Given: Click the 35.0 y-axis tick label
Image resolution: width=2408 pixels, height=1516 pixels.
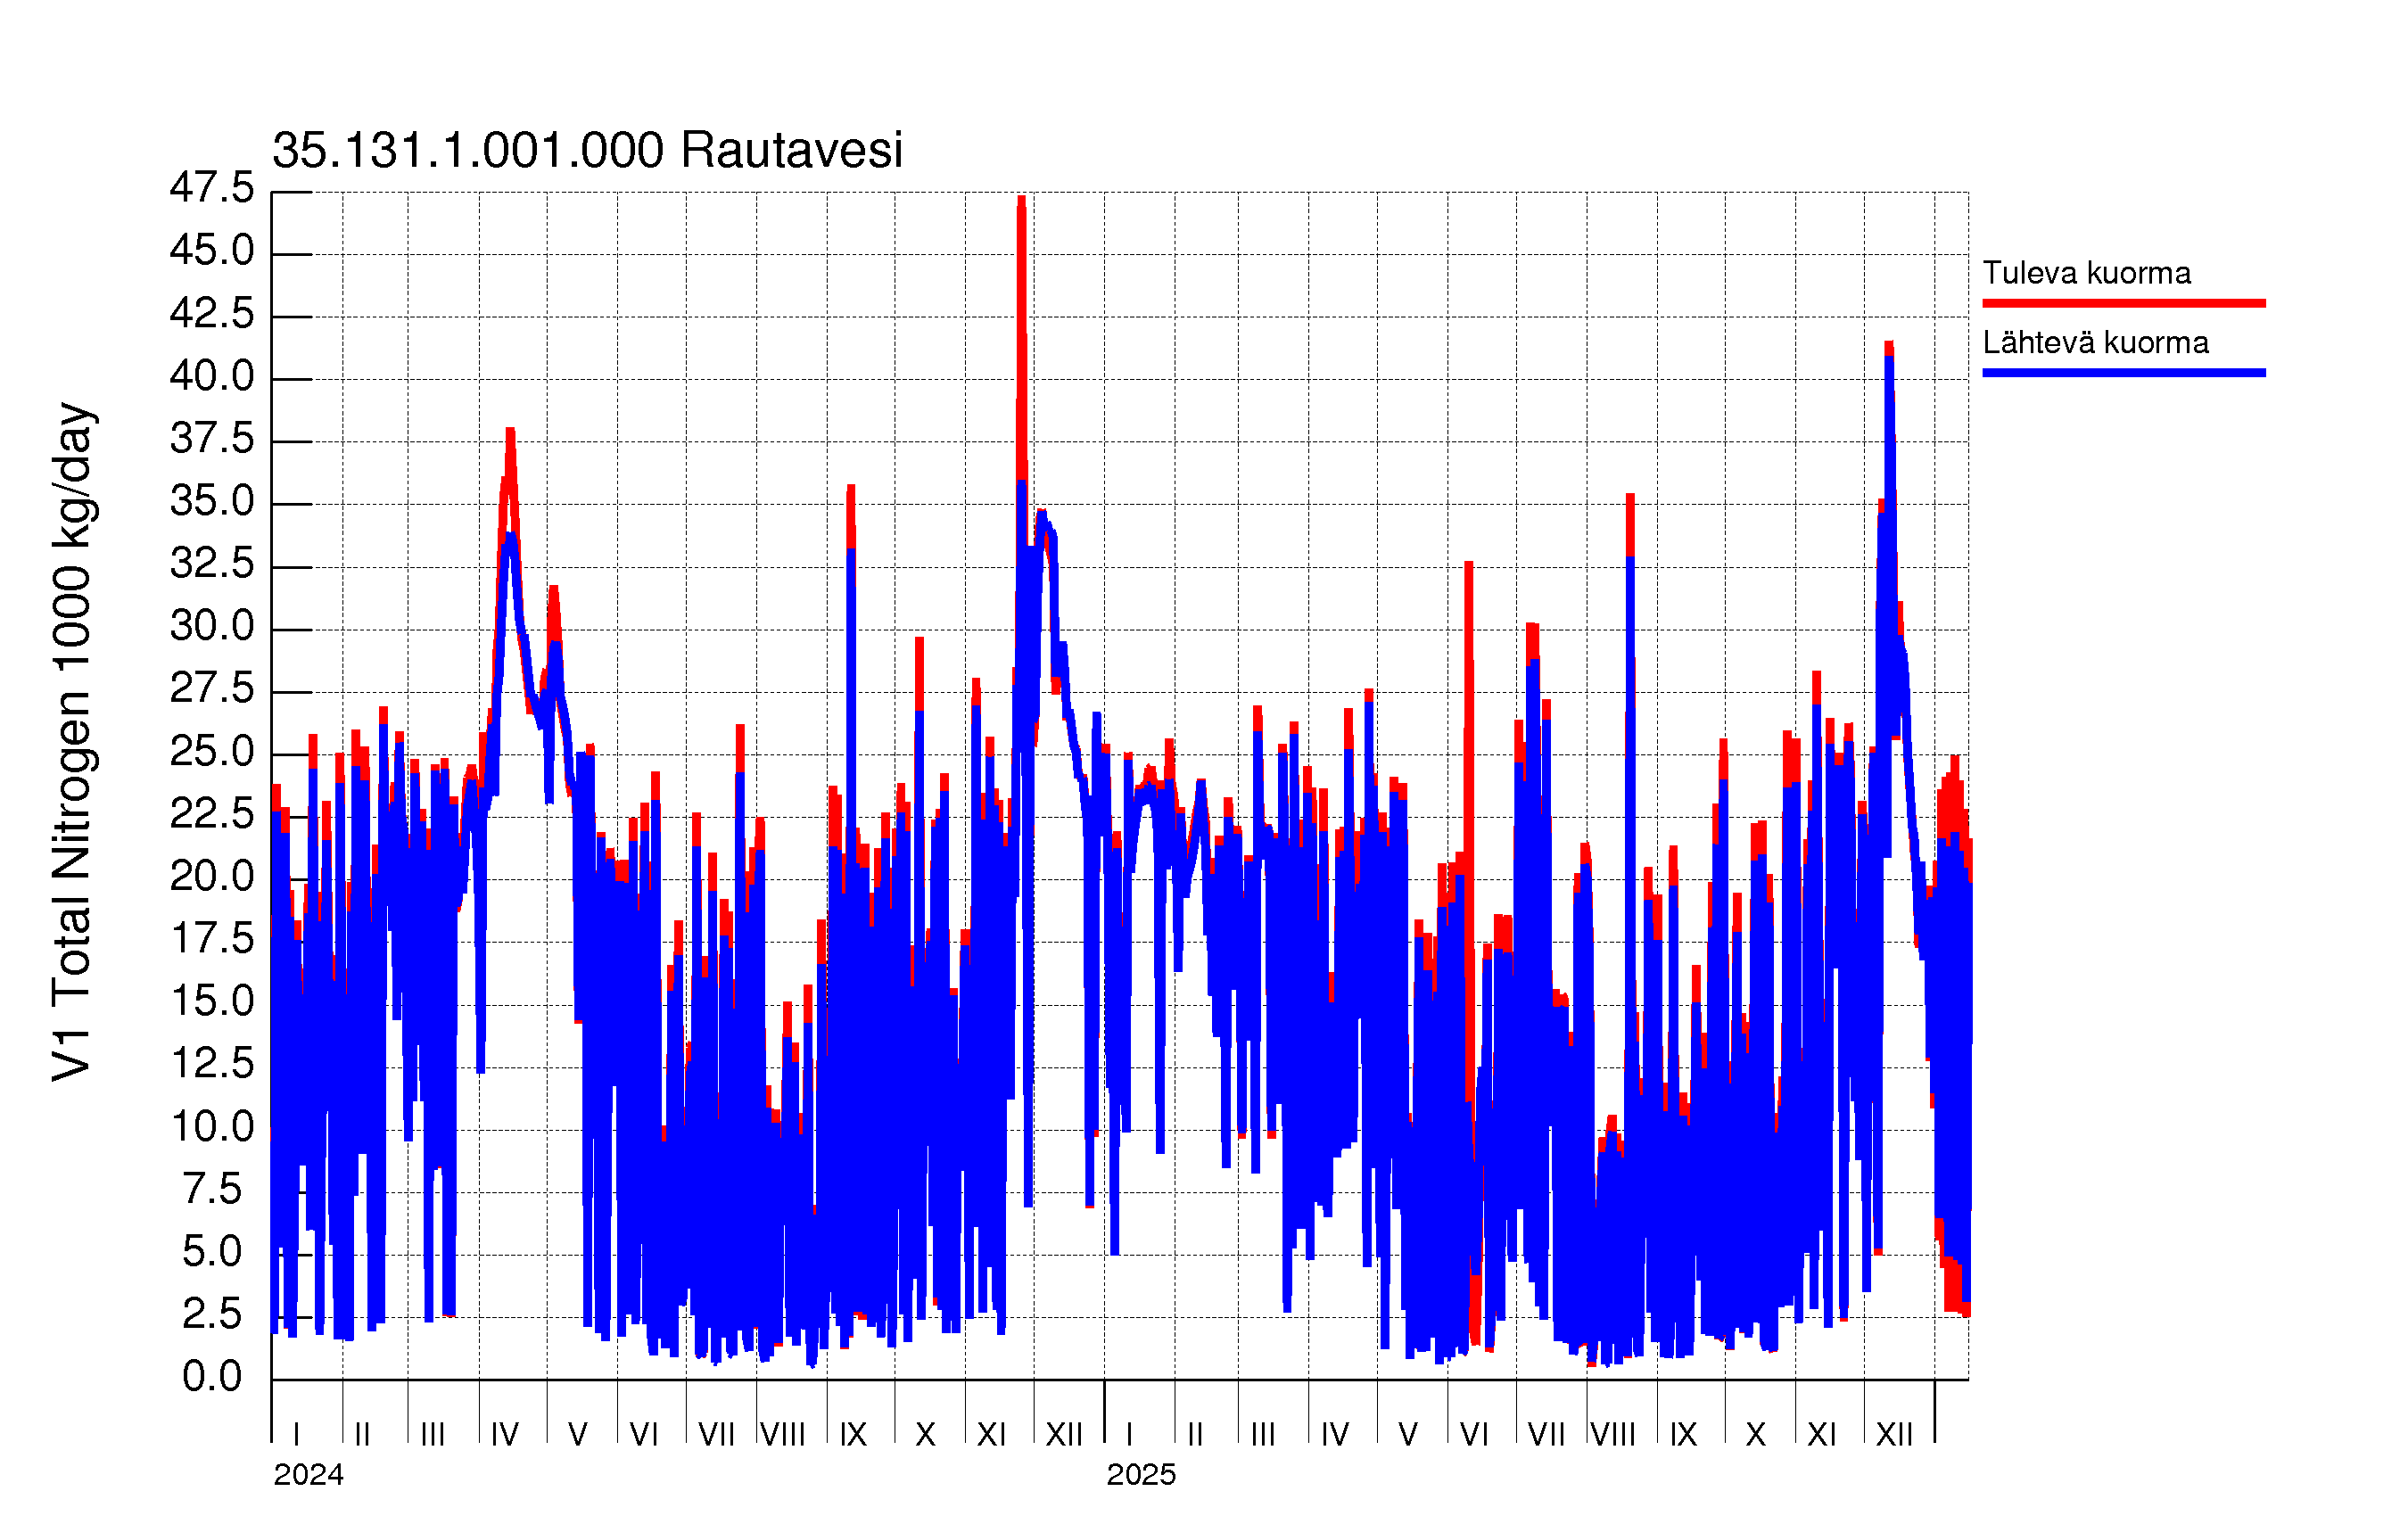Looking at the screenshot, I should 212,501.
